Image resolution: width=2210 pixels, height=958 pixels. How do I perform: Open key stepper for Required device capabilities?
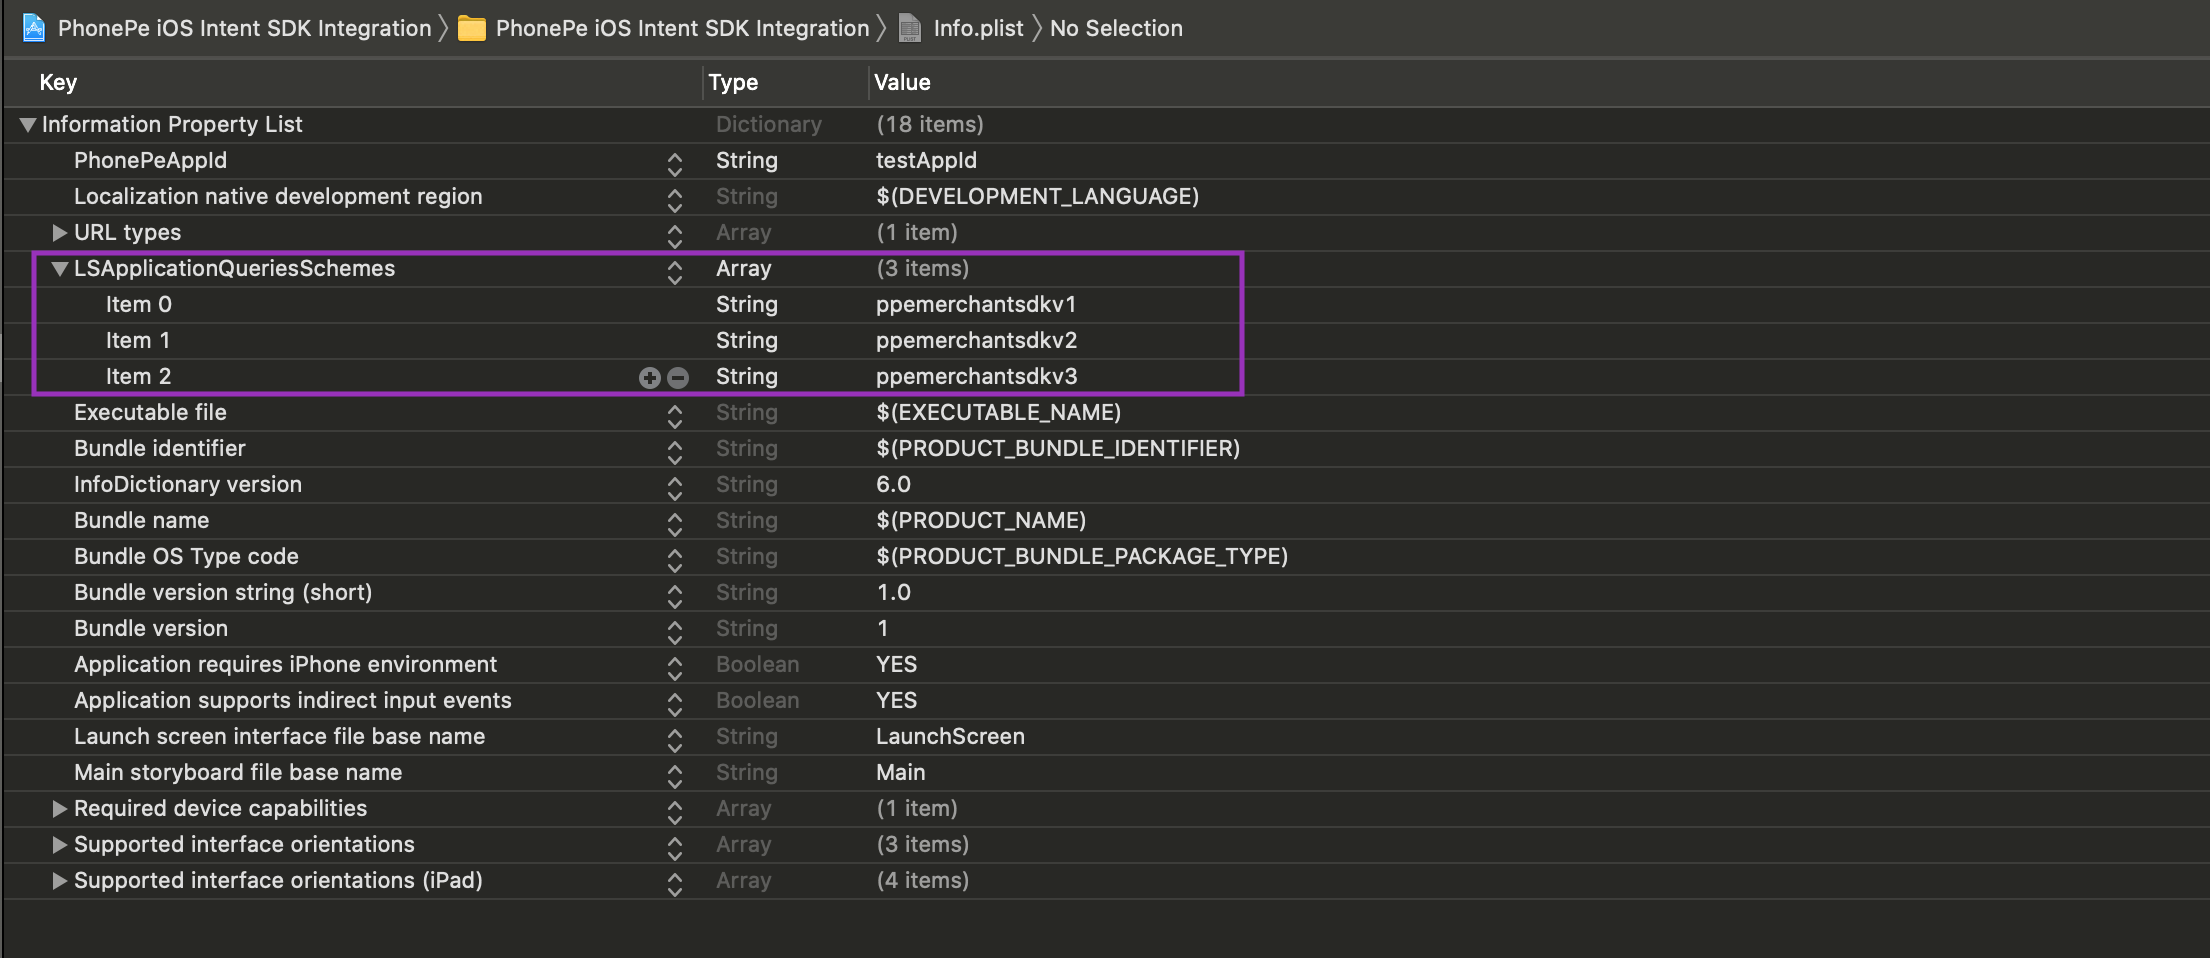(675, 812)
